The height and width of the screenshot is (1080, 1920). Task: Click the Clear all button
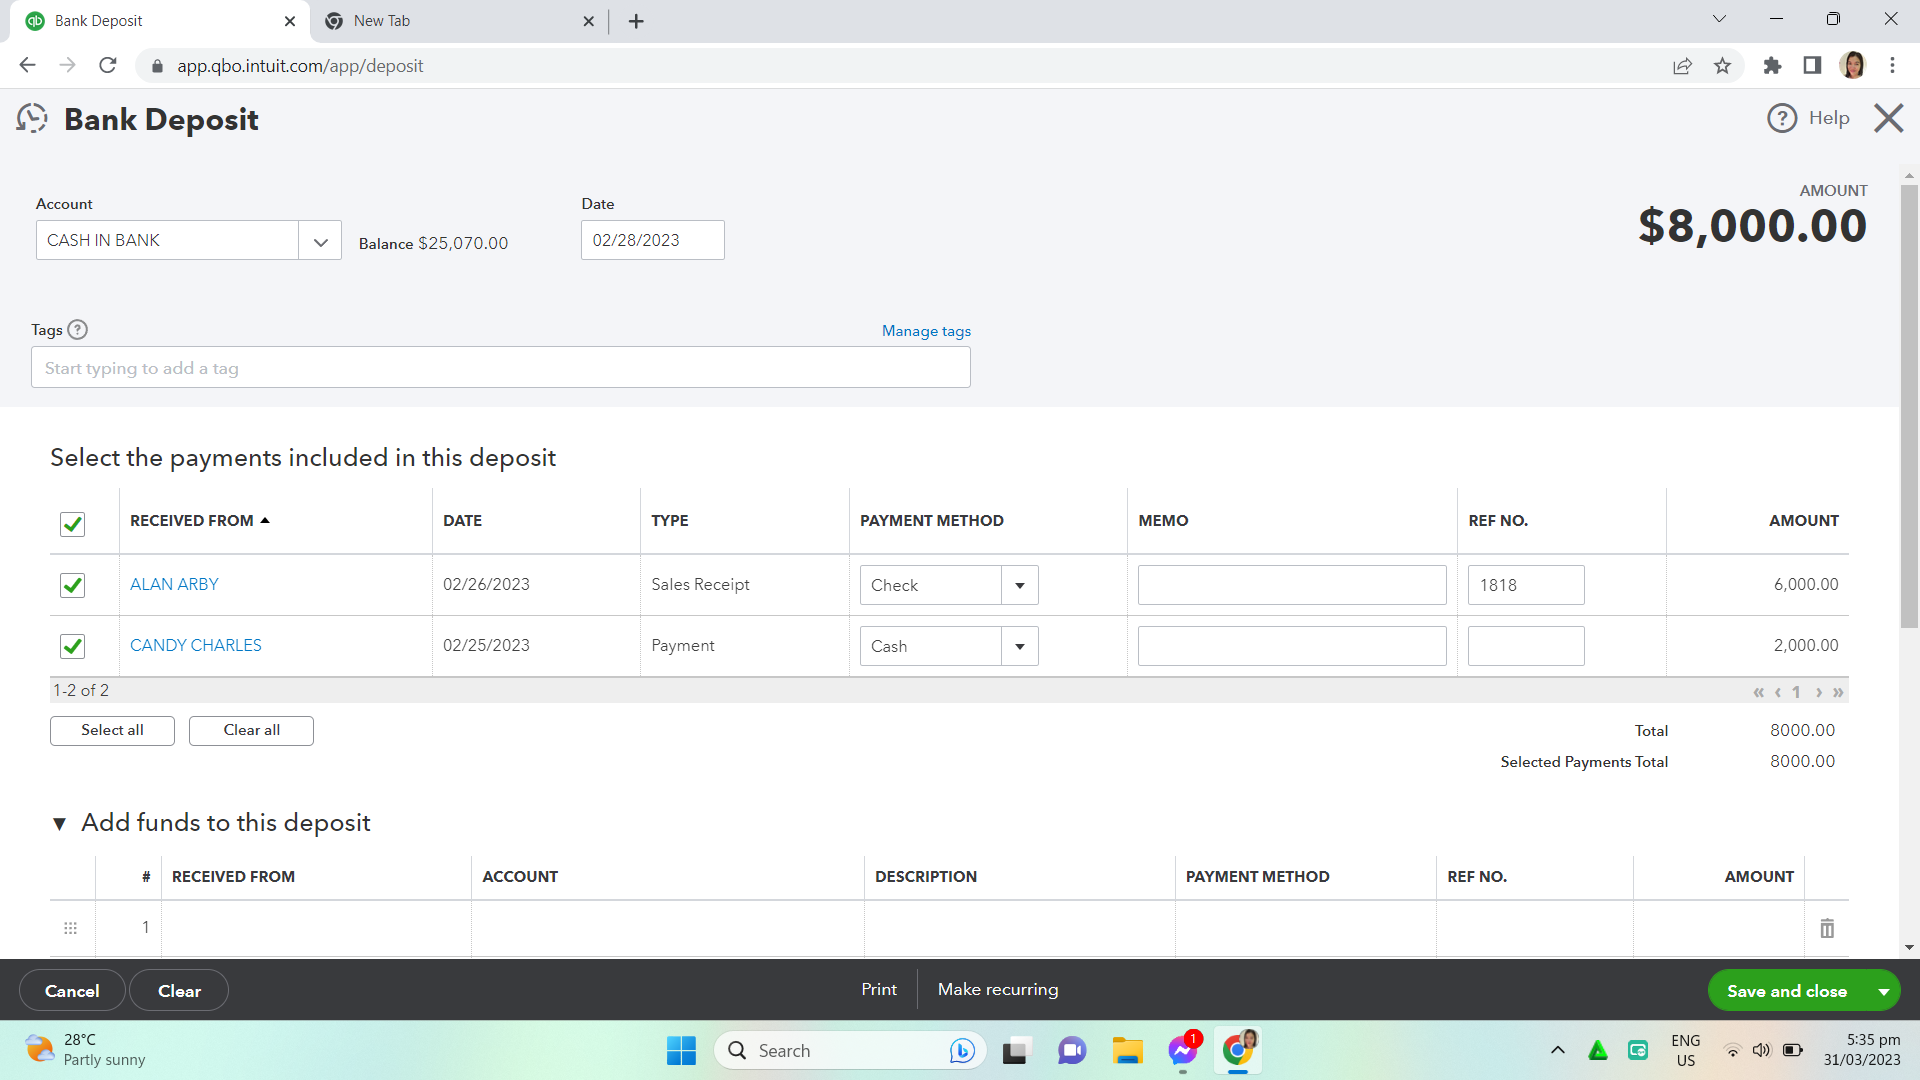[251, 730]
